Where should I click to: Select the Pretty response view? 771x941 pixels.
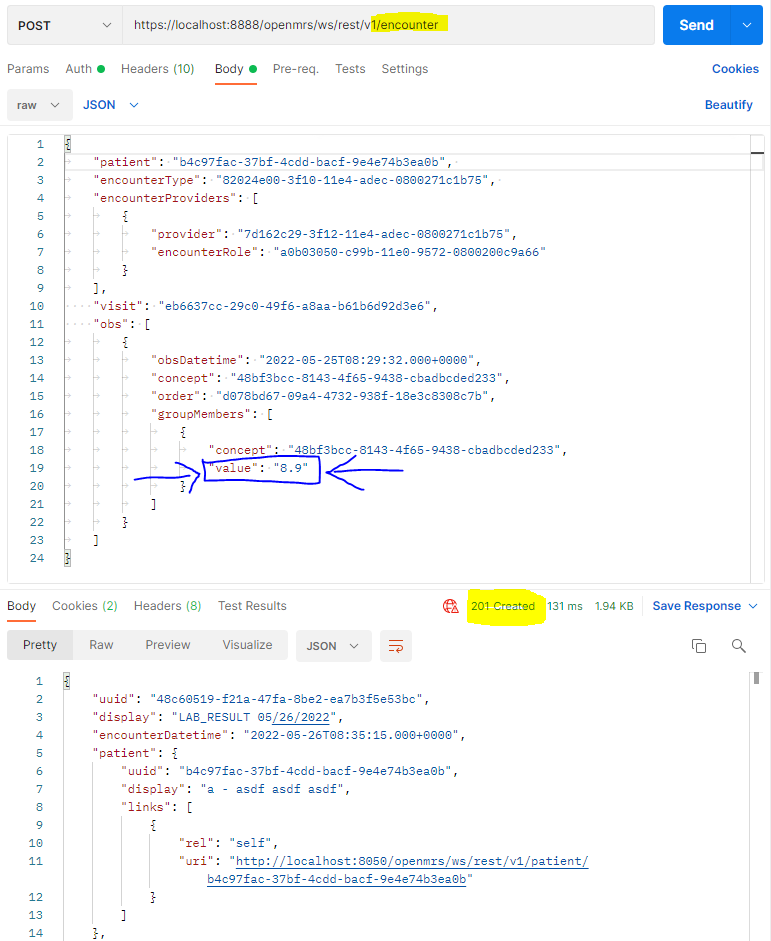click(x=40, y=645)
